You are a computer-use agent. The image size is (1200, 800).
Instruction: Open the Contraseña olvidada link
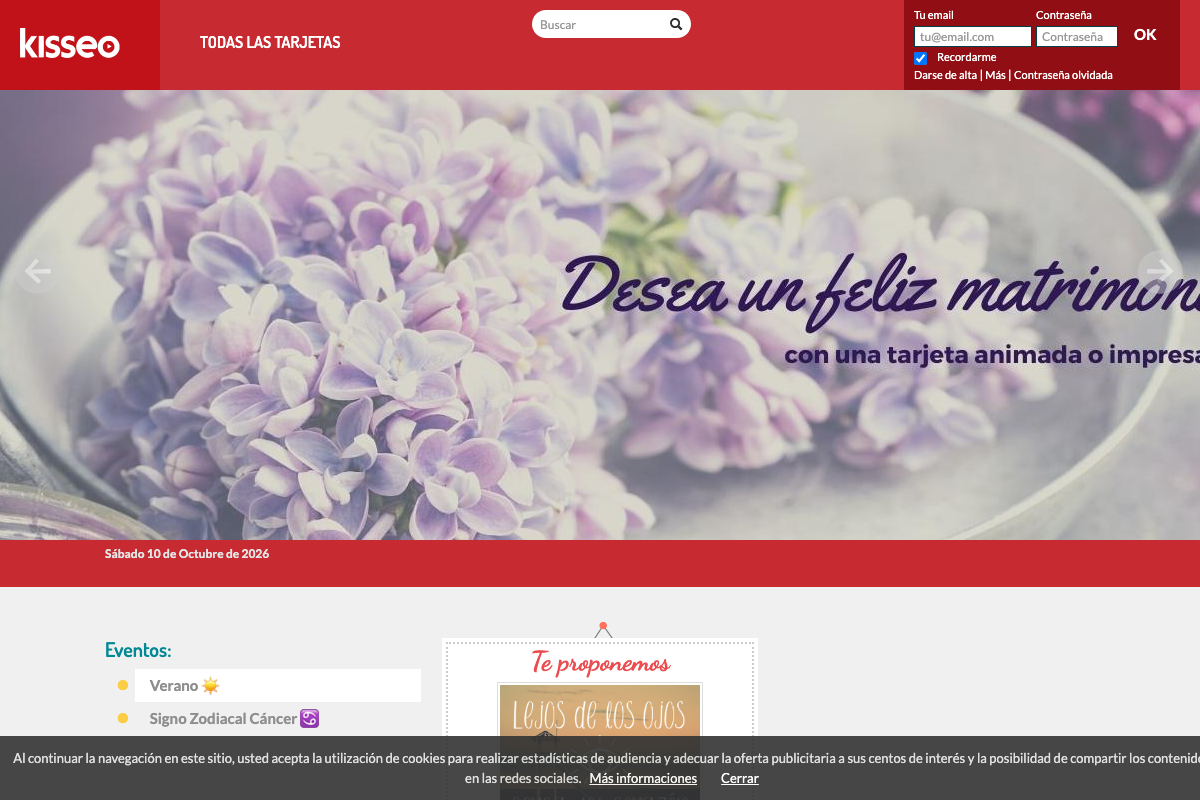(1063, 75)
